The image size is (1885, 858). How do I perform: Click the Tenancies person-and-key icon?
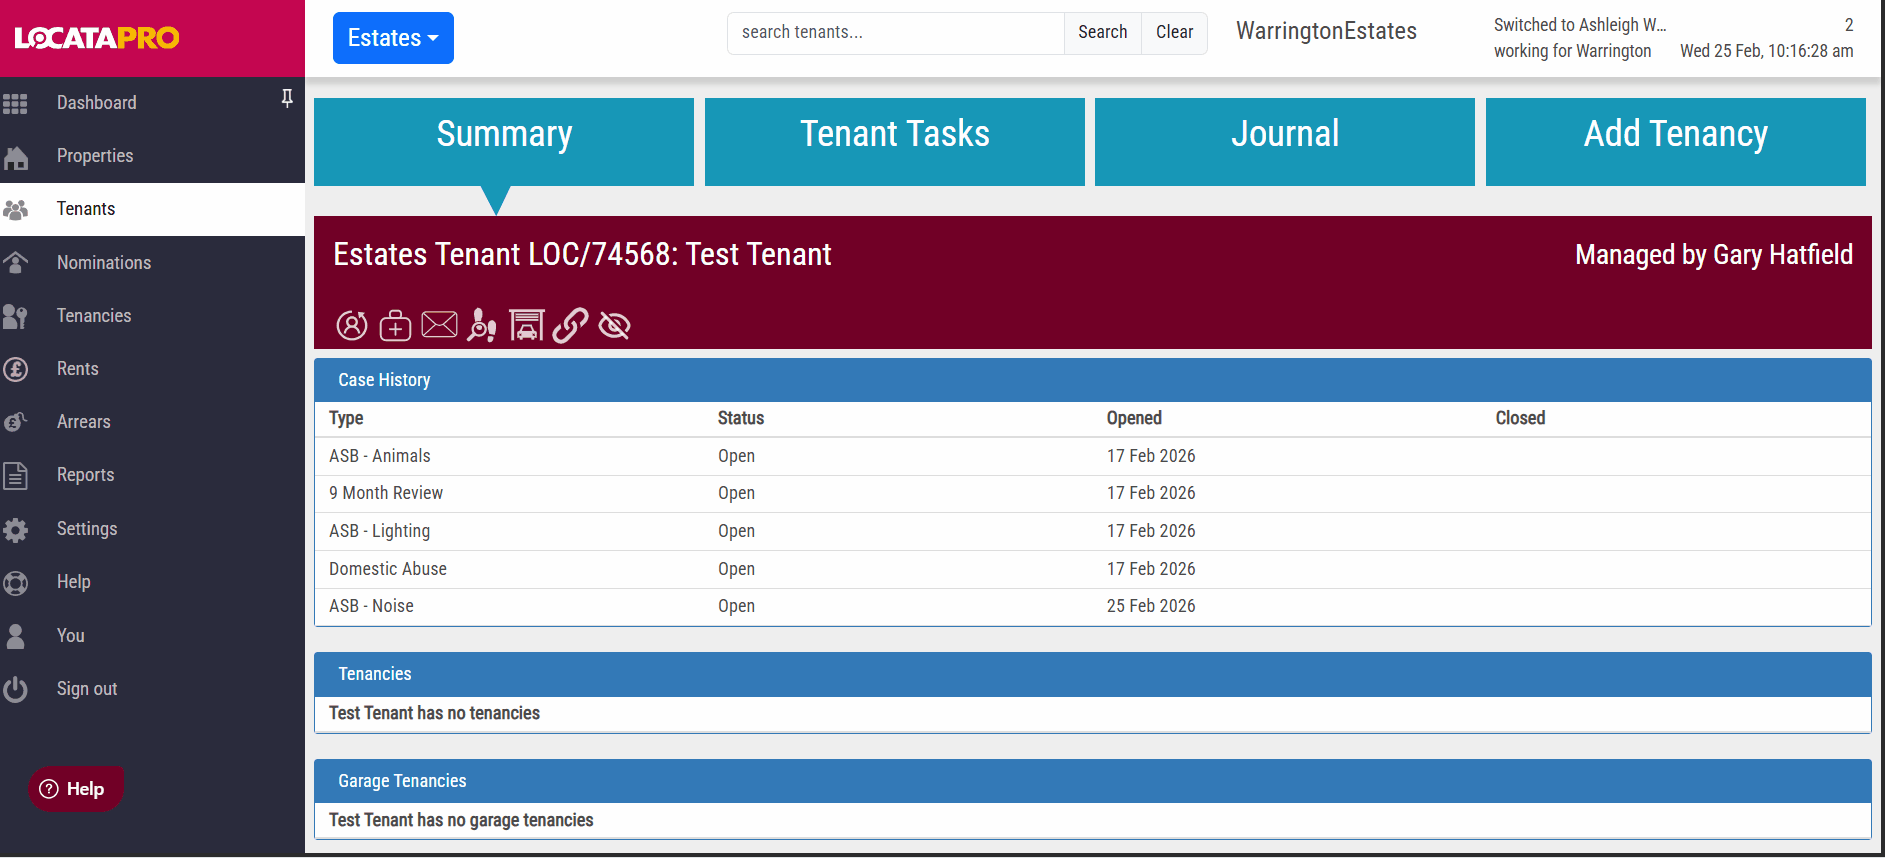click(x=15, y=316)
